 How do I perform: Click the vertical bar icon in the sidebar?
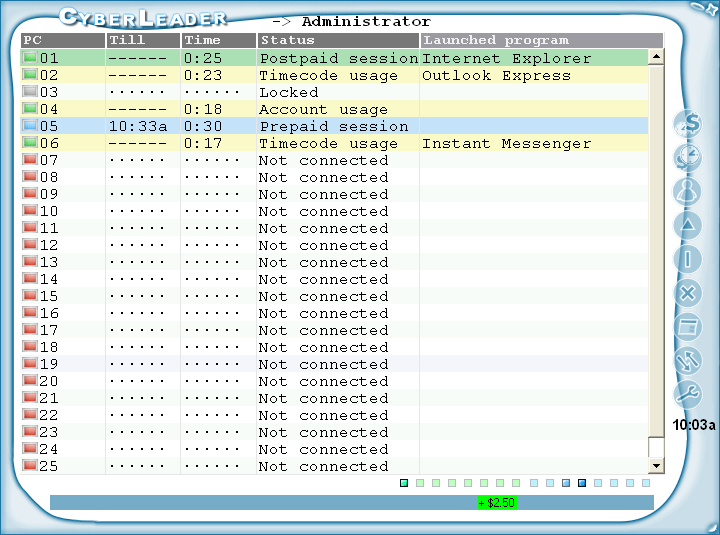pyautogui.click(x=687, y=259)
